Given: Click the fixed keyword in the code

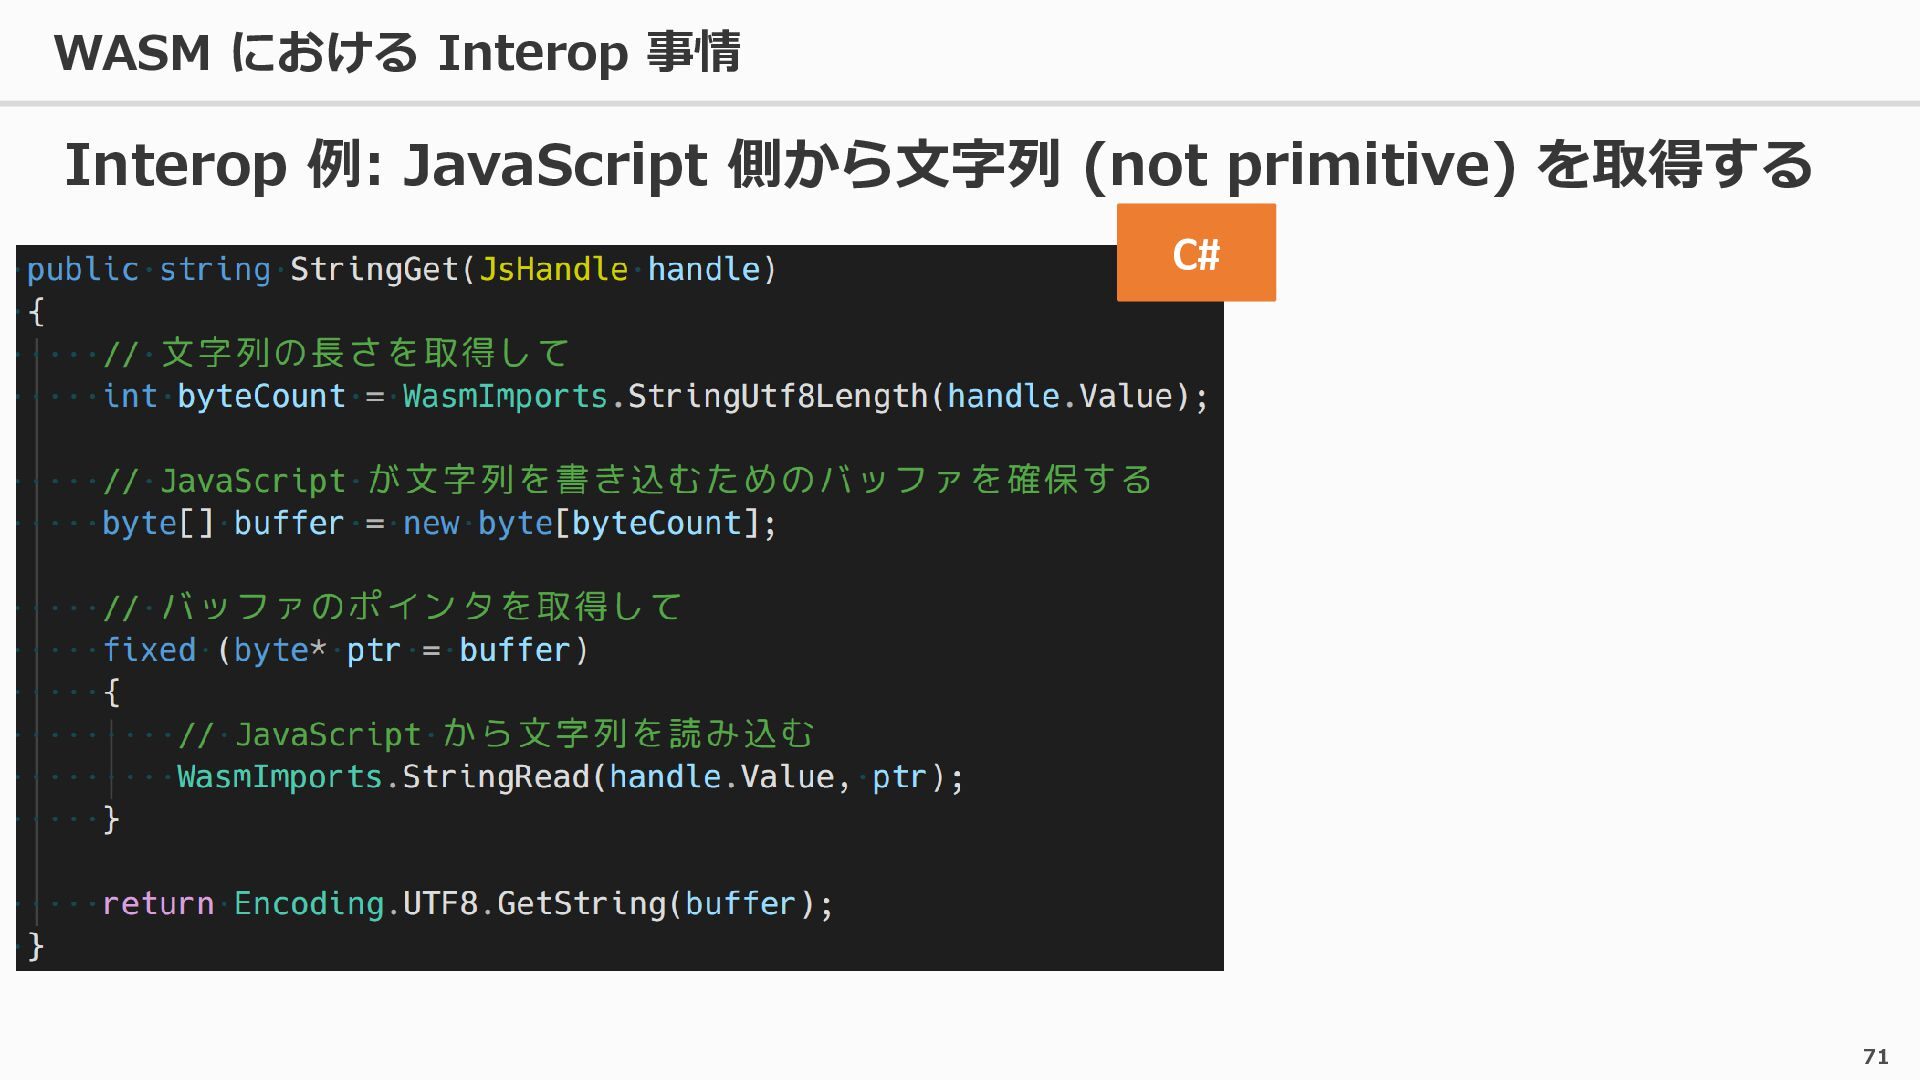Looking at the screenshot, I should pos(149,651).
